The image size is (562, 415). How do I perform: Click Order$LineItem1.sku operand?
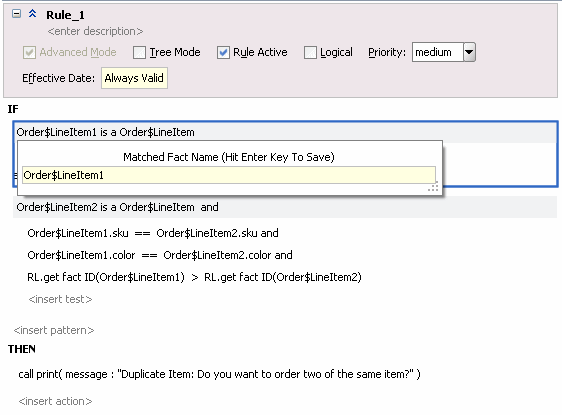tap(78, 233)
